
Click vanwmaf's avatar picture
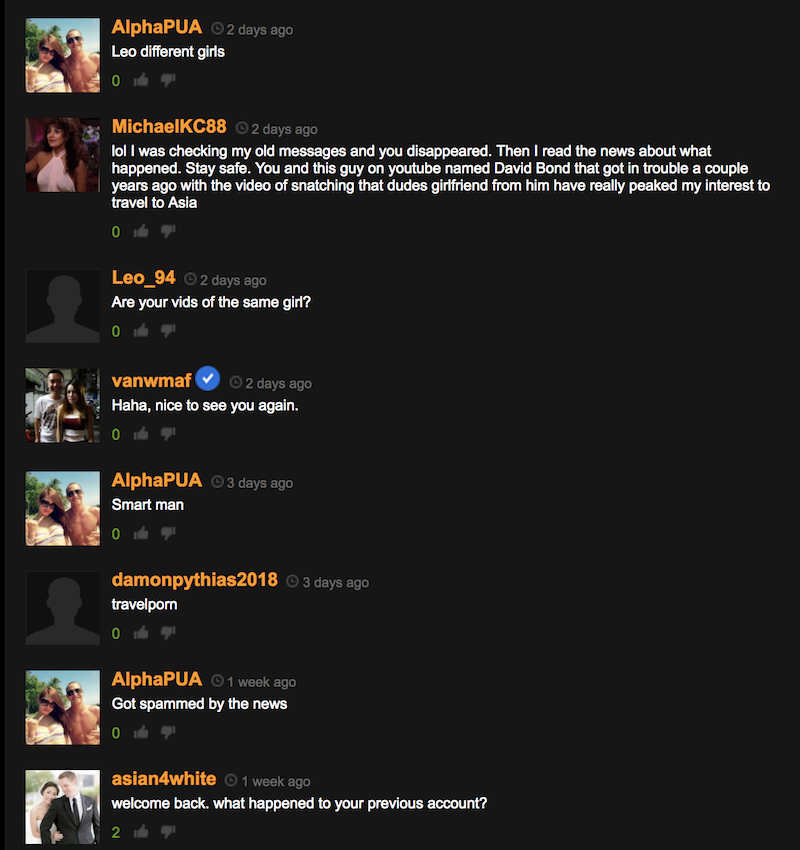coord(63,405)
